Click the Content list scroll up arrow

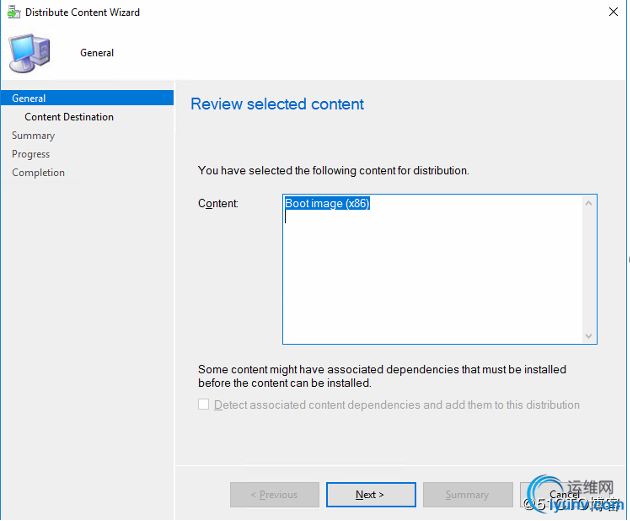[589, 204]
